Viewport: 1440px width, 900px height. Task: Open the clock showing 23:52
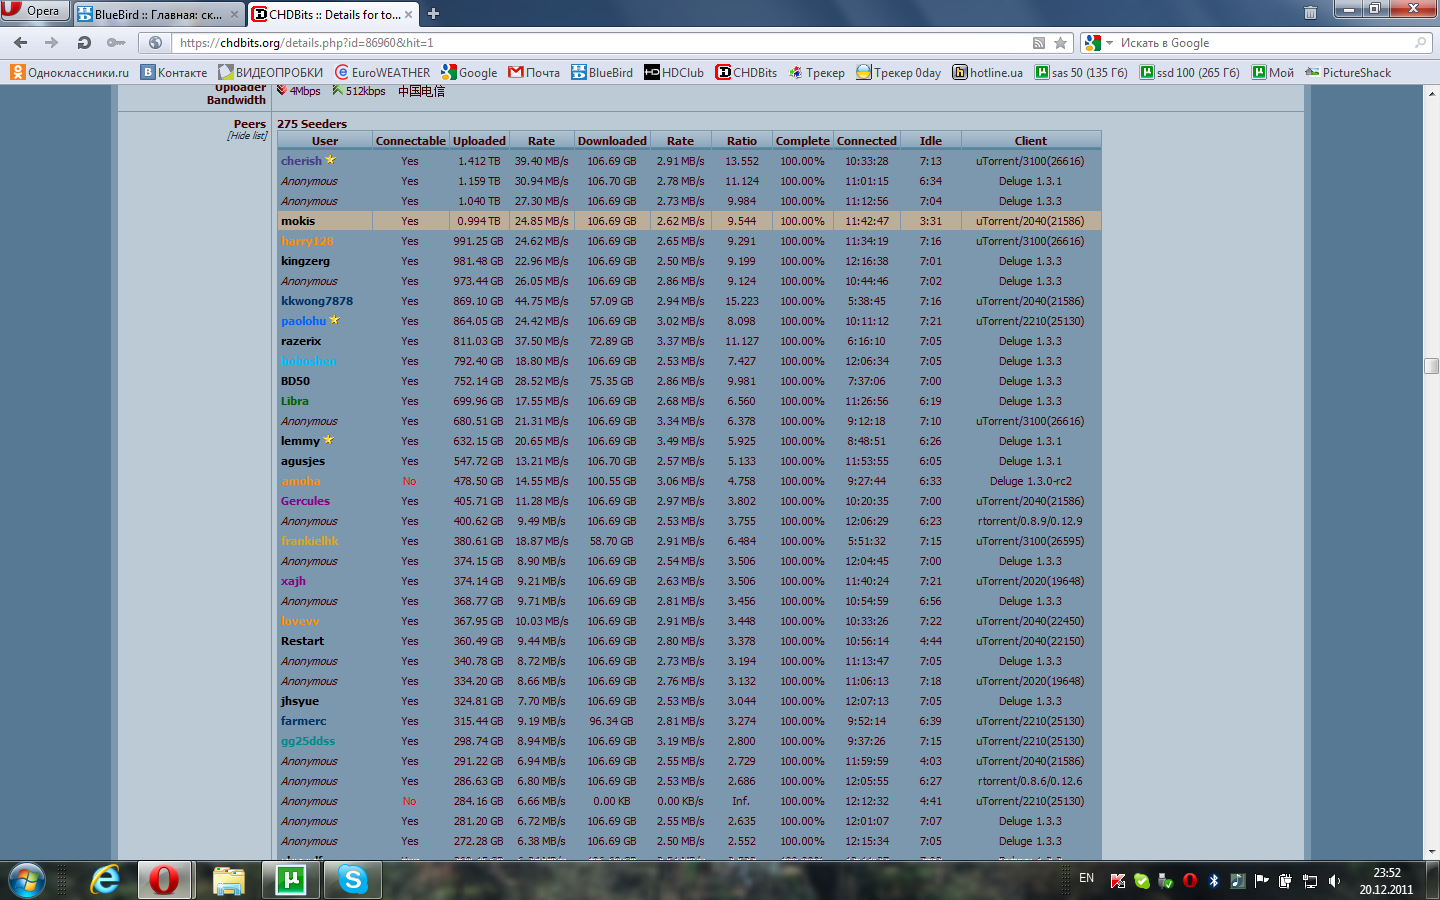click(x=1386, y=881)
